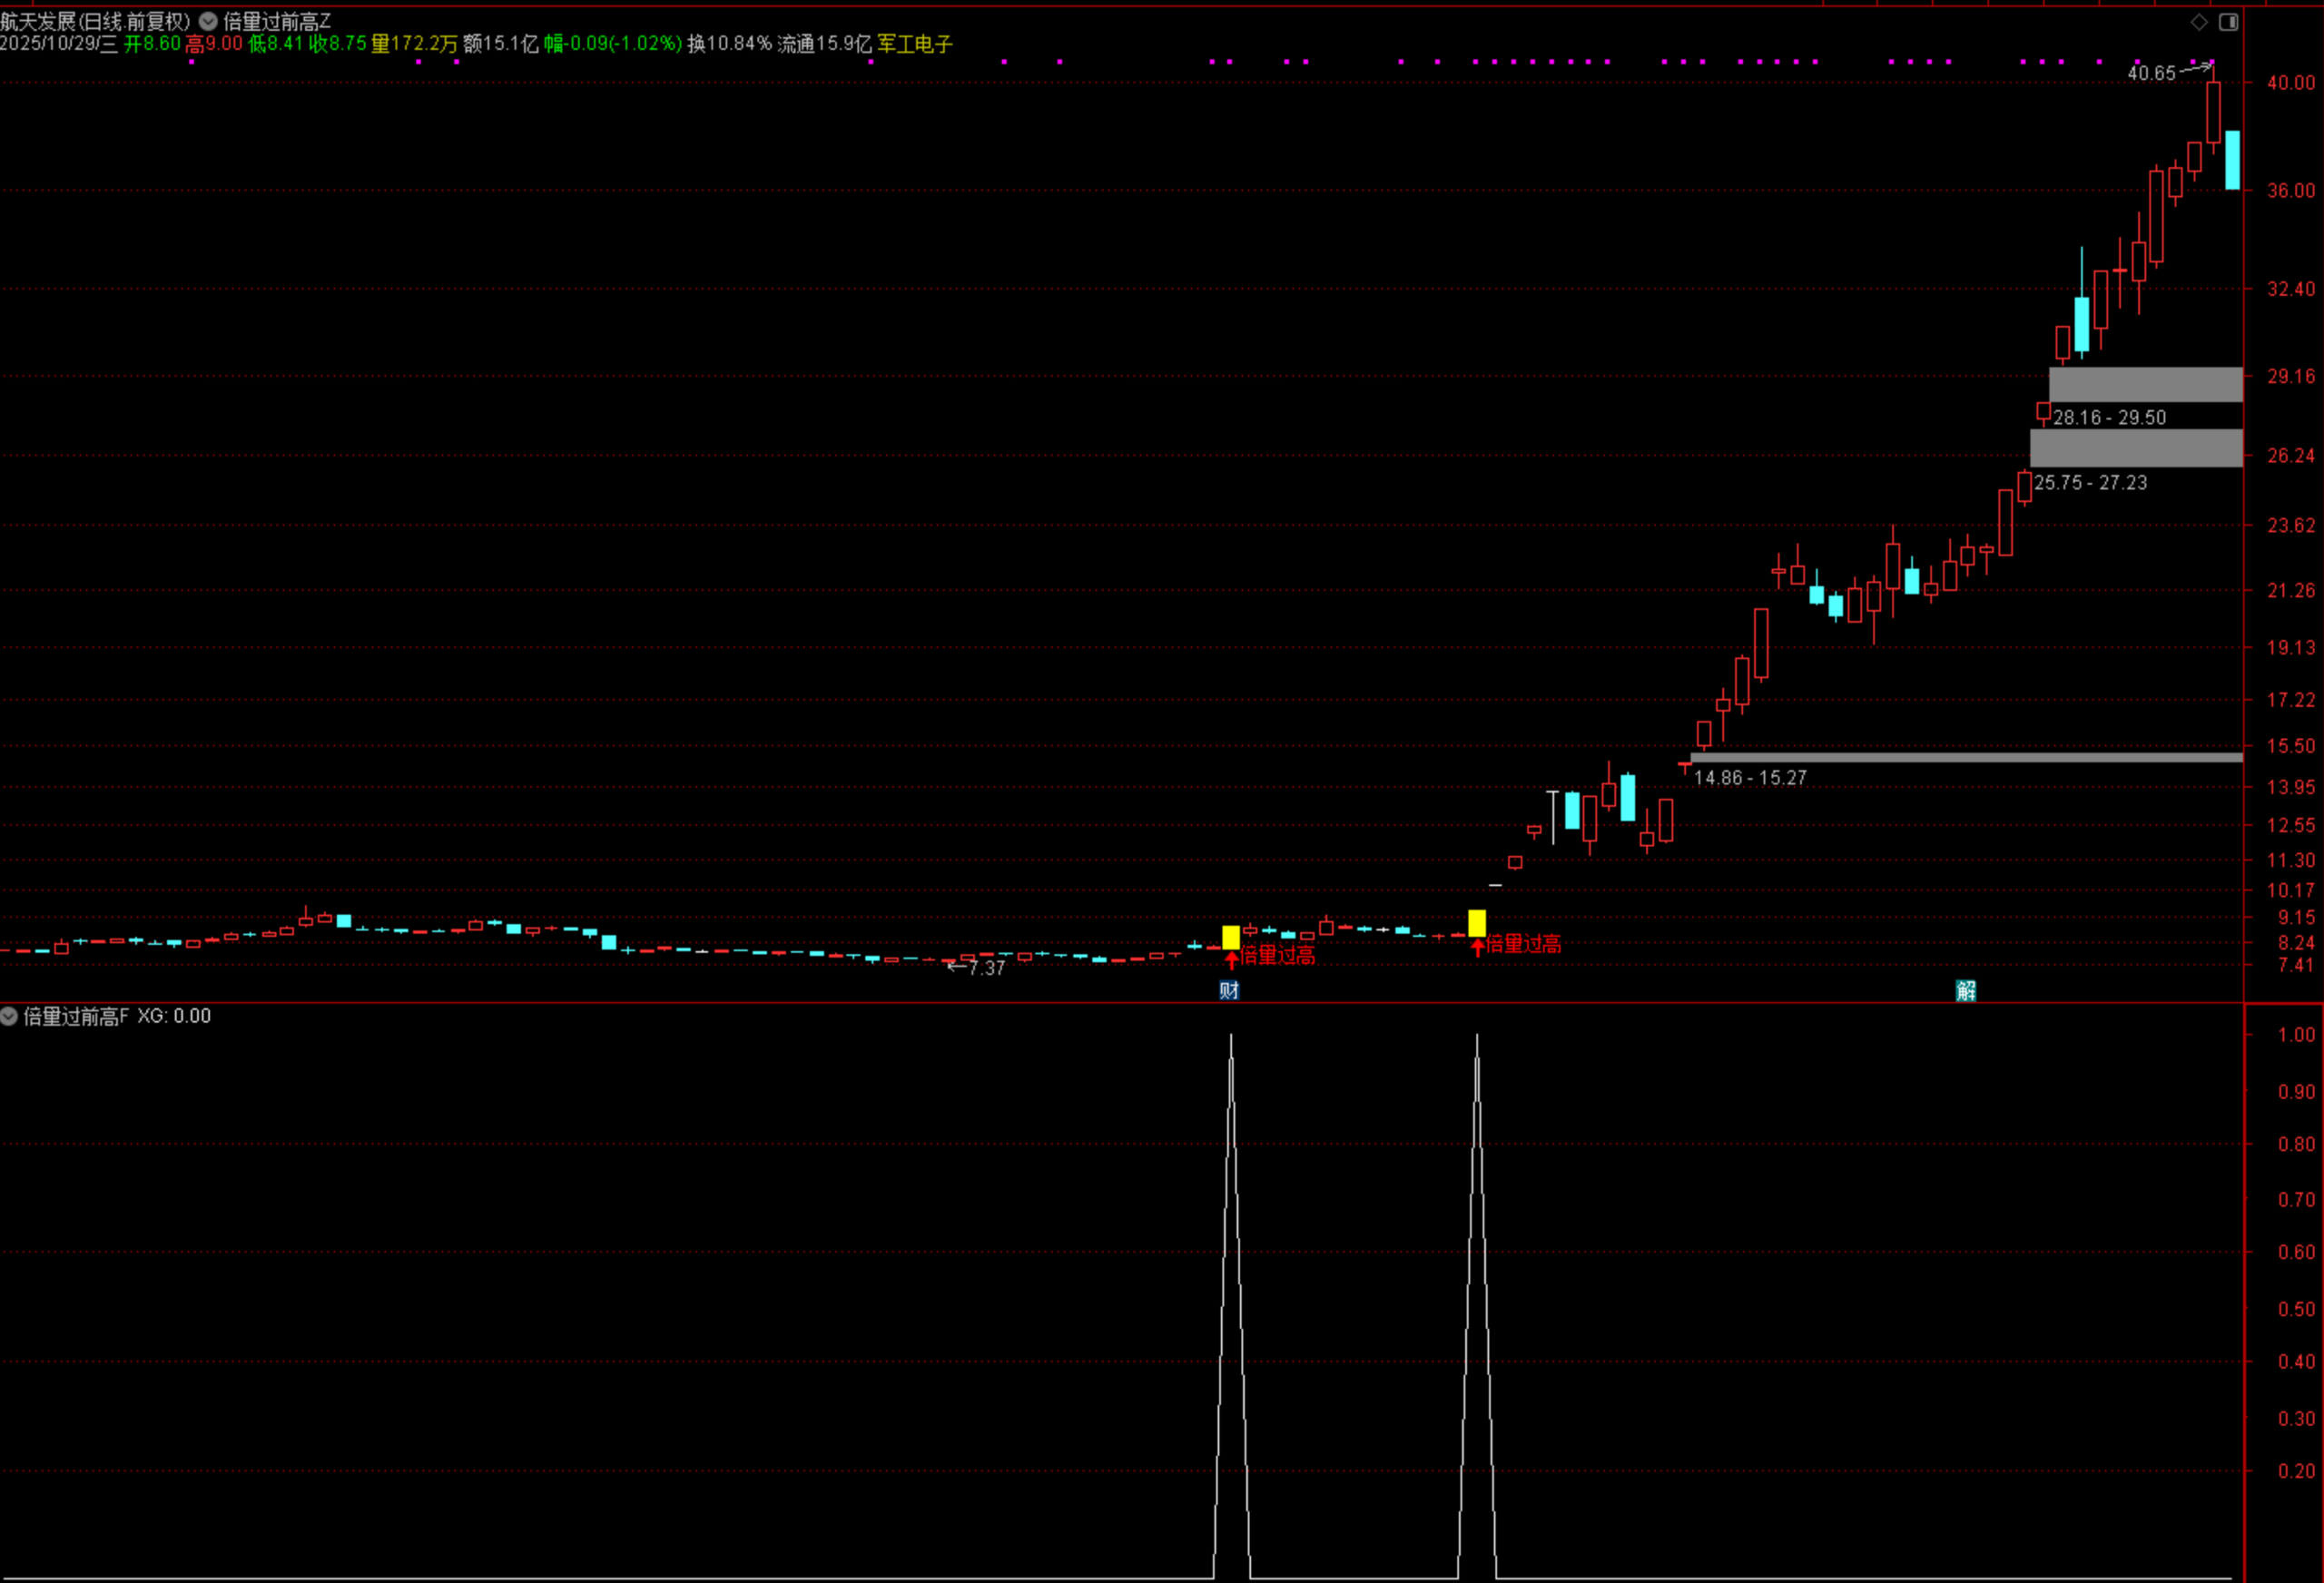Click the diamond icon at top right
This screenshot has width=2324, height=1583.
pos(2199,22)
